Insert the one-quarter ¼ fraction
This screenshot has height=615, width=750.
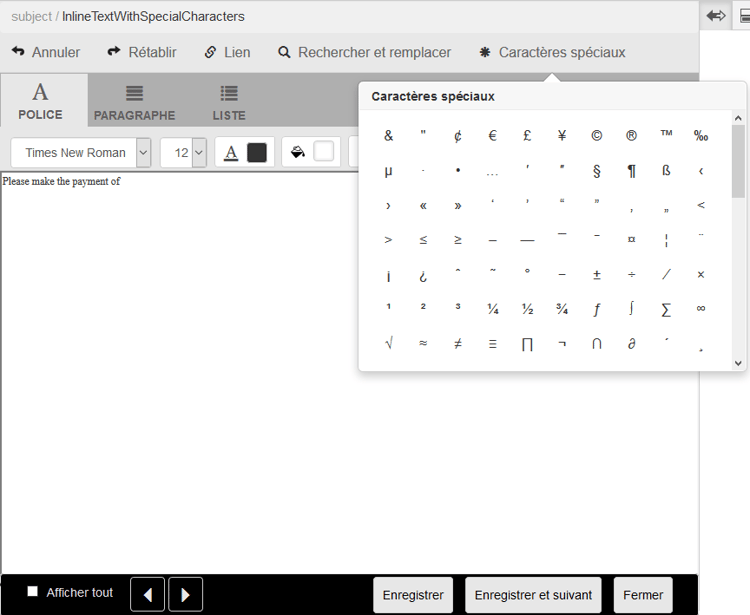493,309
